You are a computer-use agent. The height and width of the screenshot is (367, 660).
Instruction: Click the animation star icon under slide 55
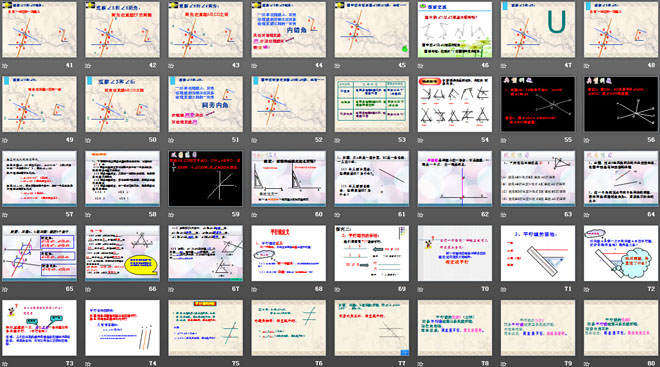point(504,140)
